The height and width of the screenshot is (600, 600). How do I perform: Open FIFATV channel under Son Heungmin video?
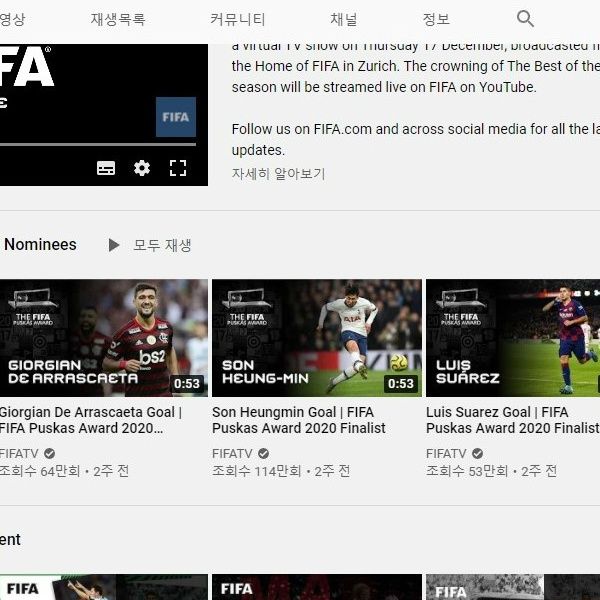(x=232, y=453)
